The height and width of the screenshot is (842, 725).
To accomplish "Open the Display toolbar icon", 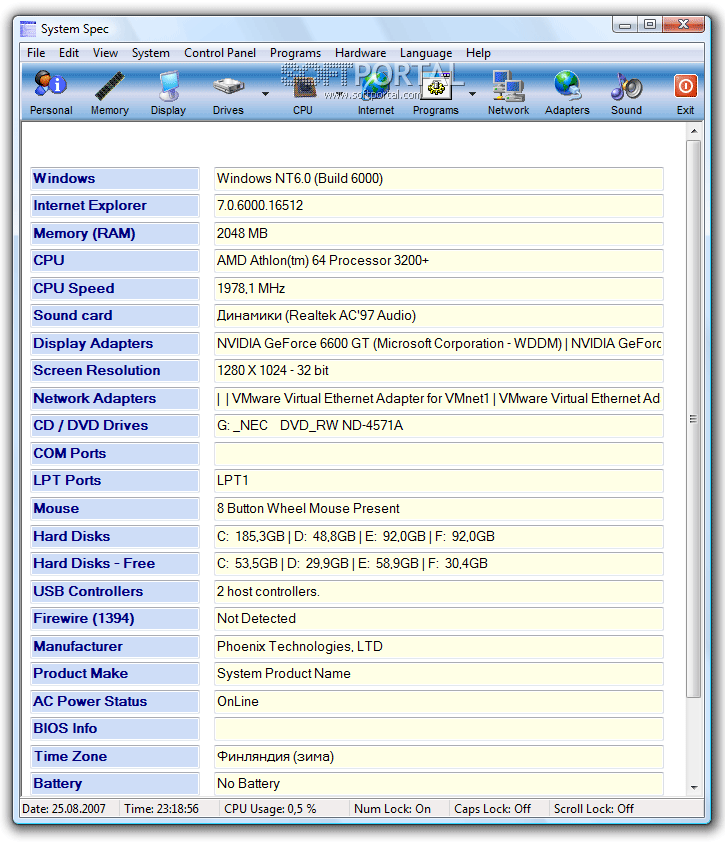I will 168,92.
